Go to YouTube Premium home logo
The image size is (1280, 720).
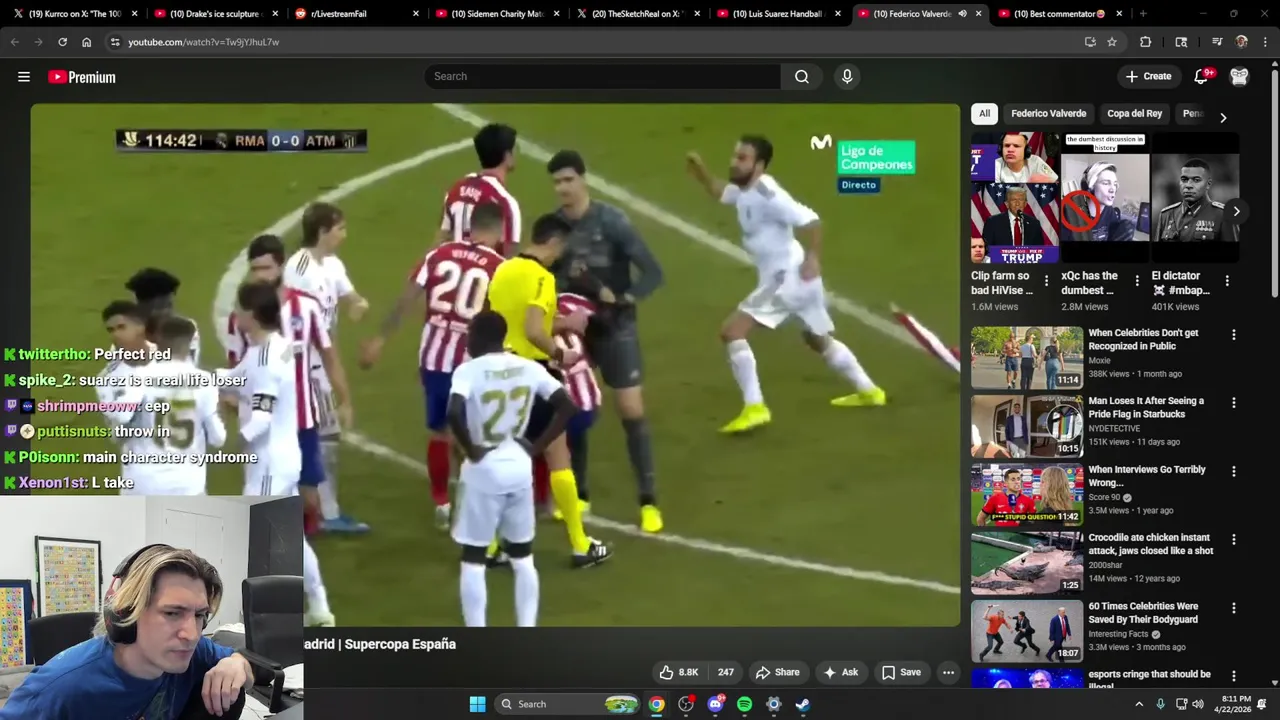tap(82, 77)
